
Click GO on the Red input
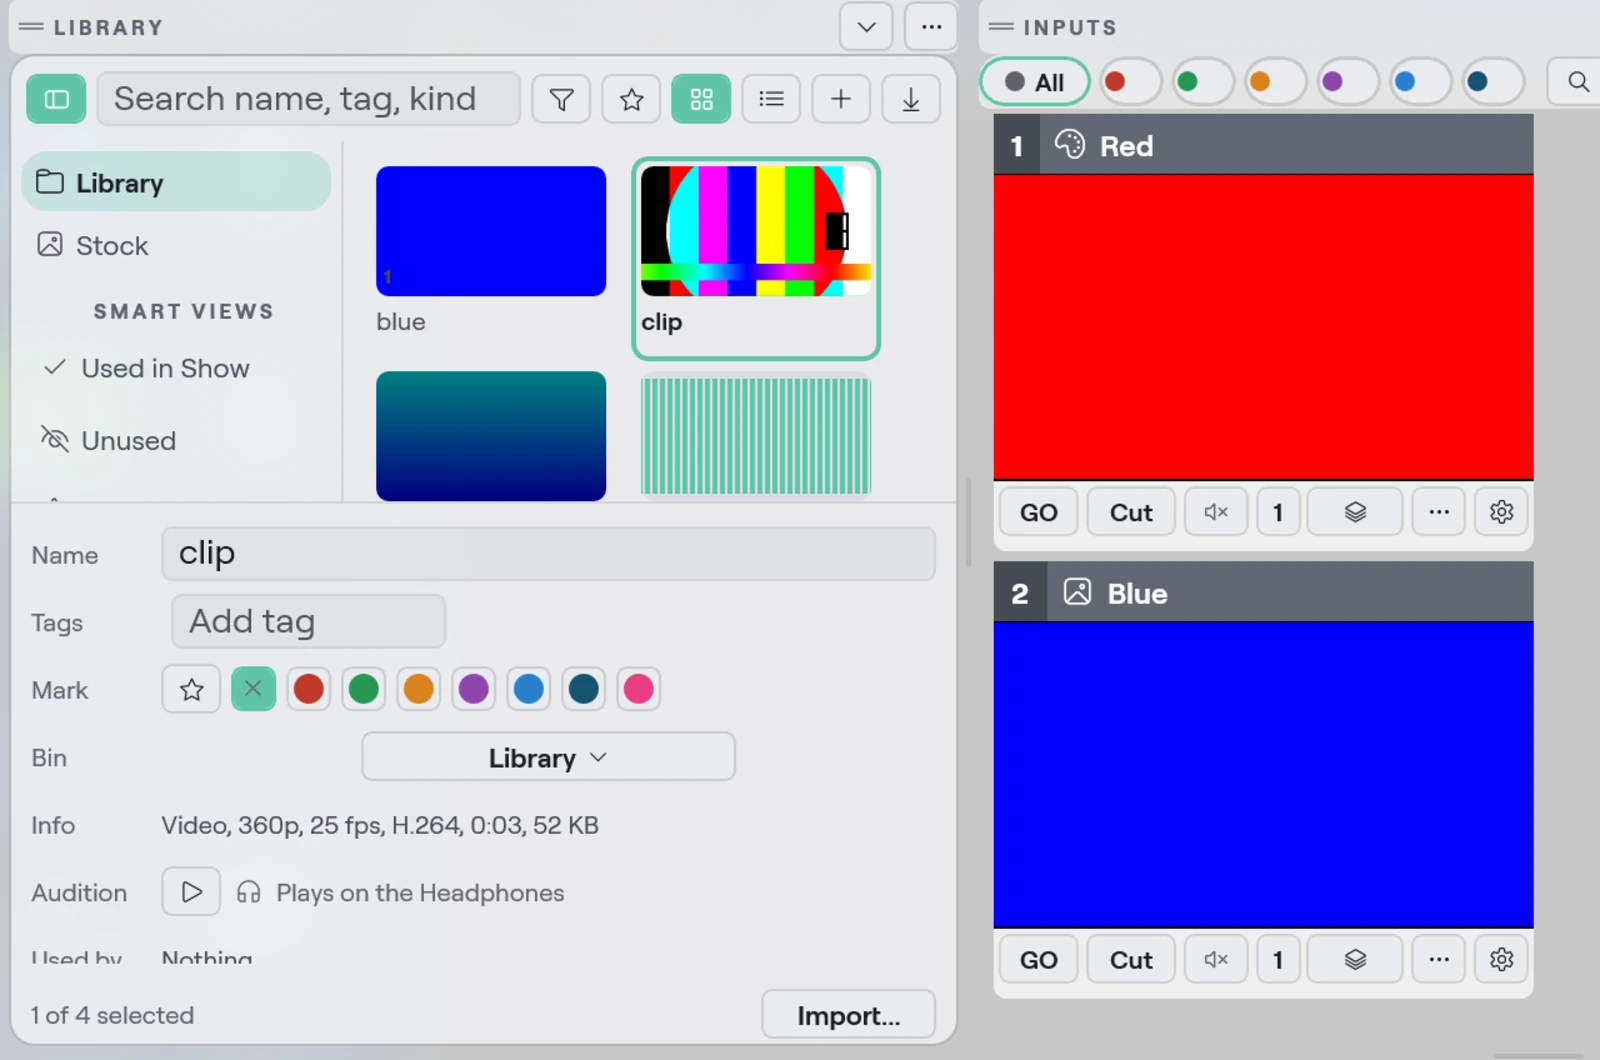click(x=1038, y=512)
